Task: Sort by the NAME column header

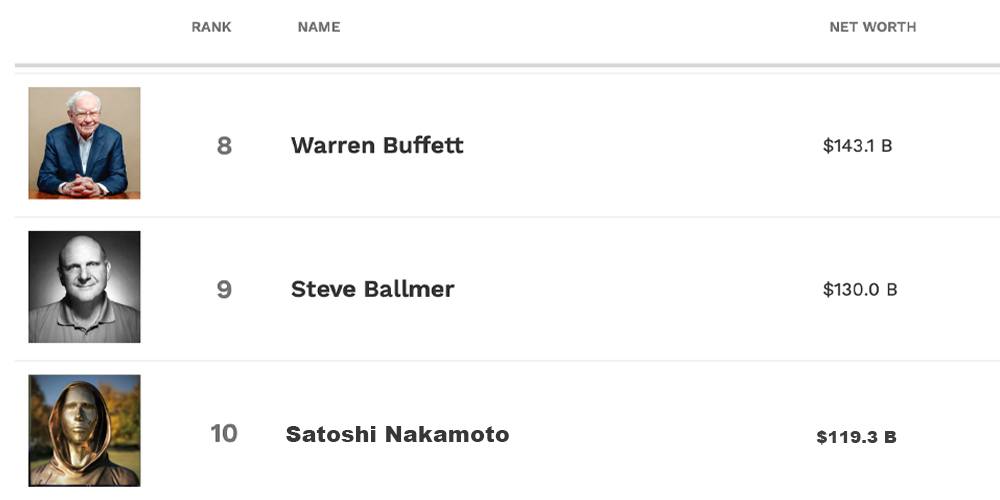Action: click(319, 27)
